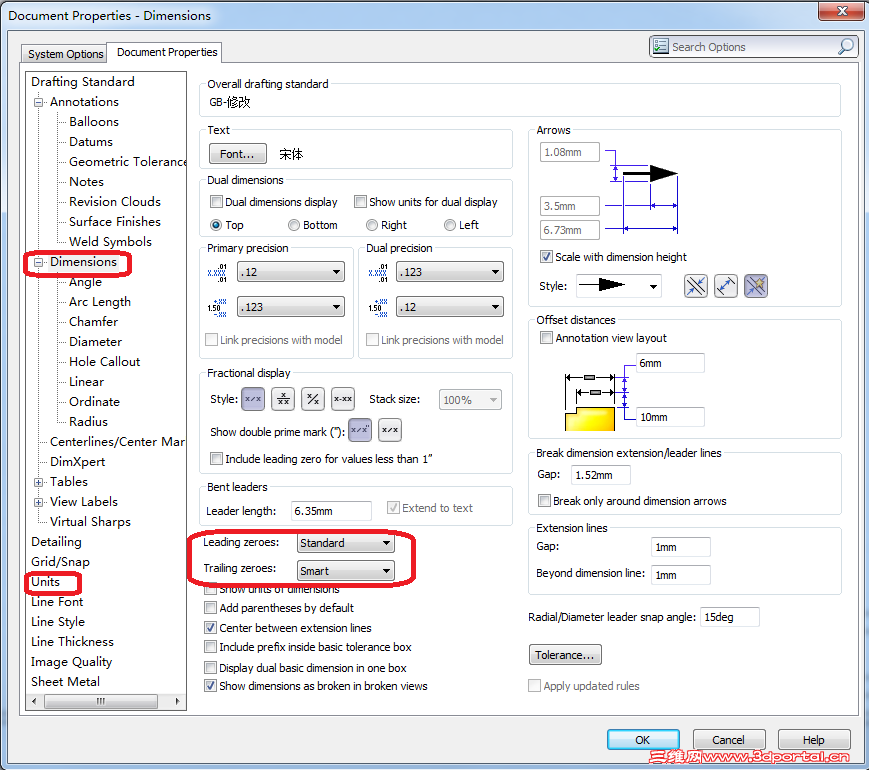Select the Right radio button

372,225
